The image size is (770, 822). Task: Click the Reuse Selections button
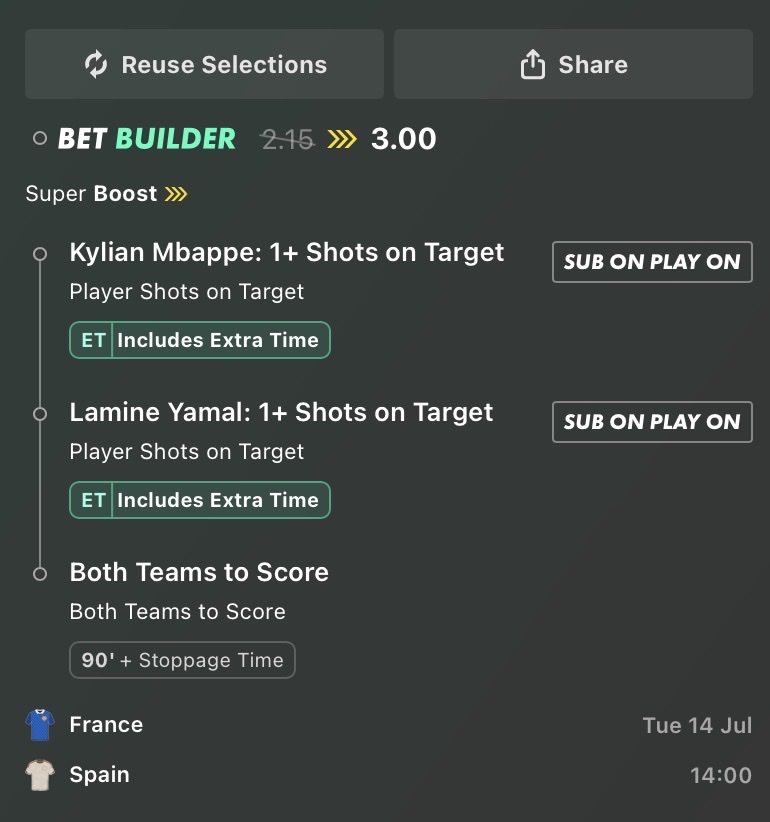pyautogui.click(x=204, y=64)
